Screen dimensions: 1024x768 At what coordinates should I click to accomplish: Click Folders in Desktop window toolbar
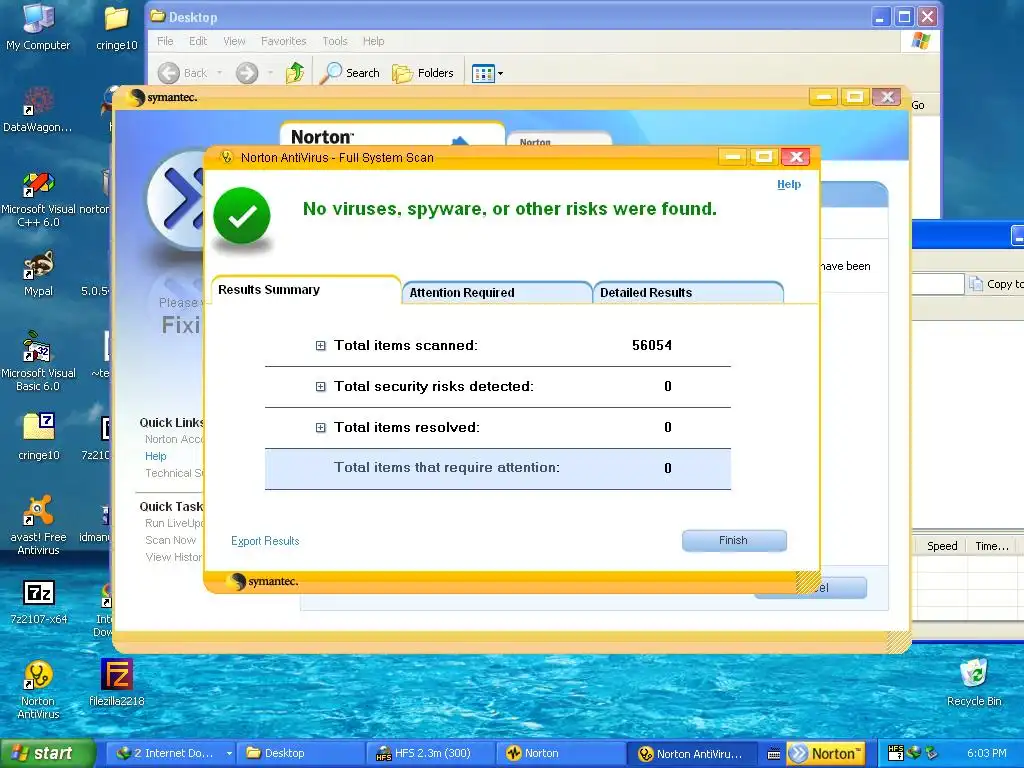423,73
